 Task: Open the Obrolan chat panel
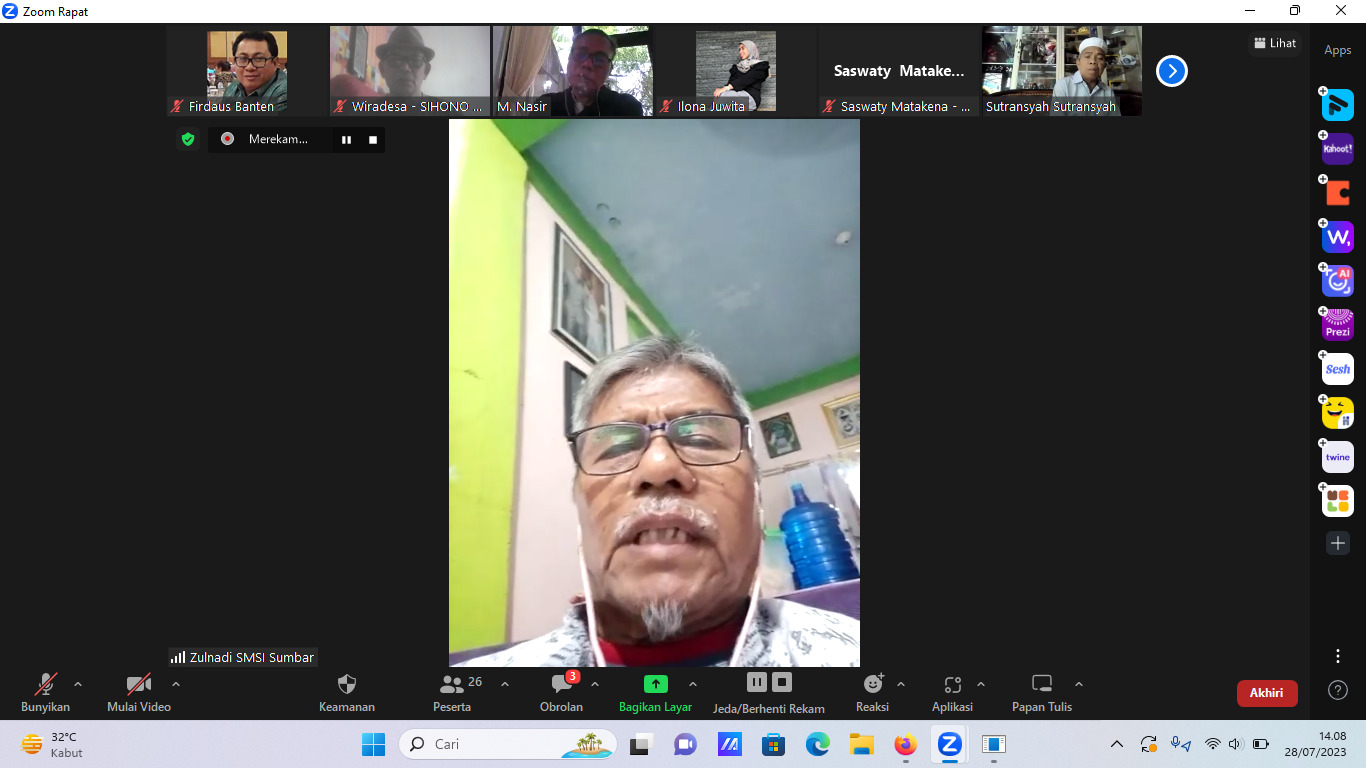[x=561, y=693]
